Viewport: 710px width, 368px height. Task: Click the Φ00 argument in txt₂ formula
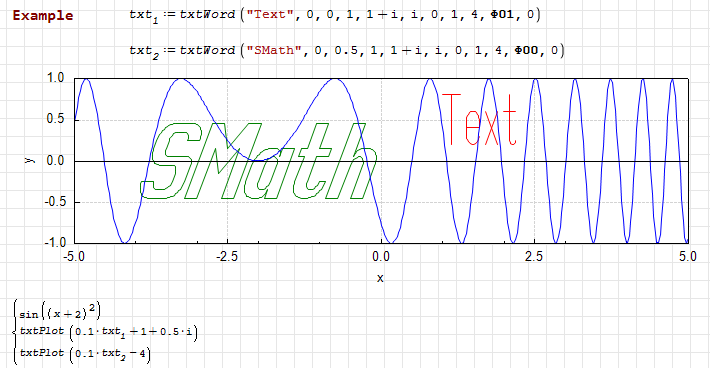point(527,50)
